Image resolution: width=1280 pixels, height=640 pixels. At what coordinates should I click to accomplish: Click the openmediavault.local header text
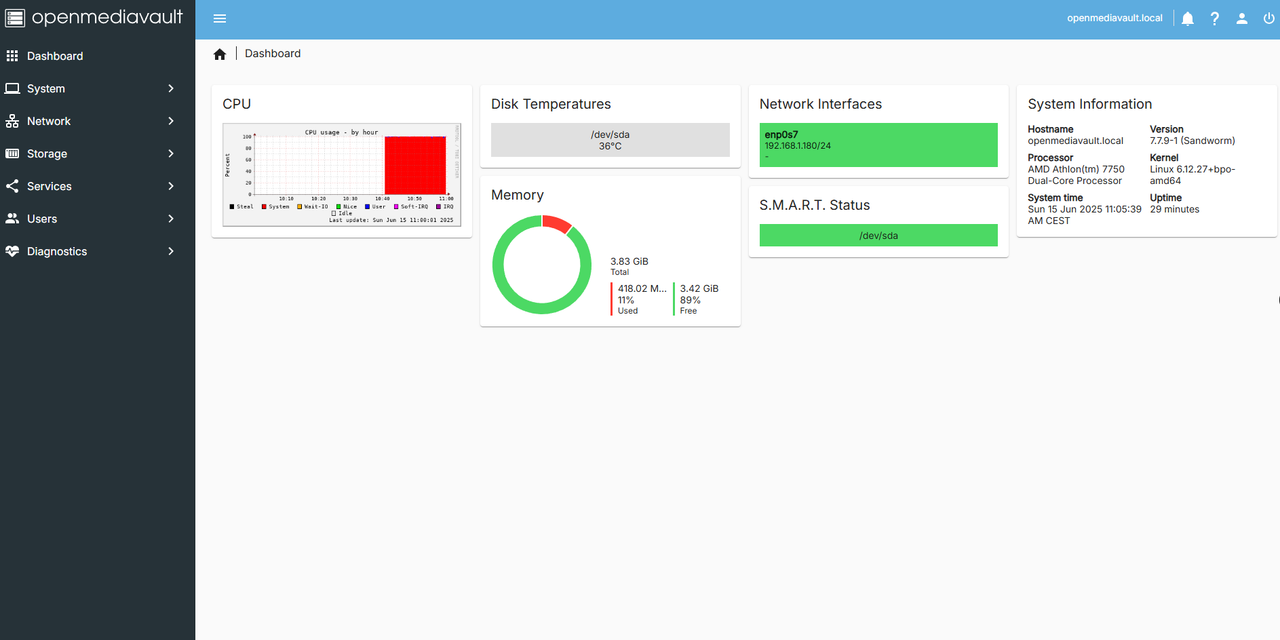[1115, 18]
